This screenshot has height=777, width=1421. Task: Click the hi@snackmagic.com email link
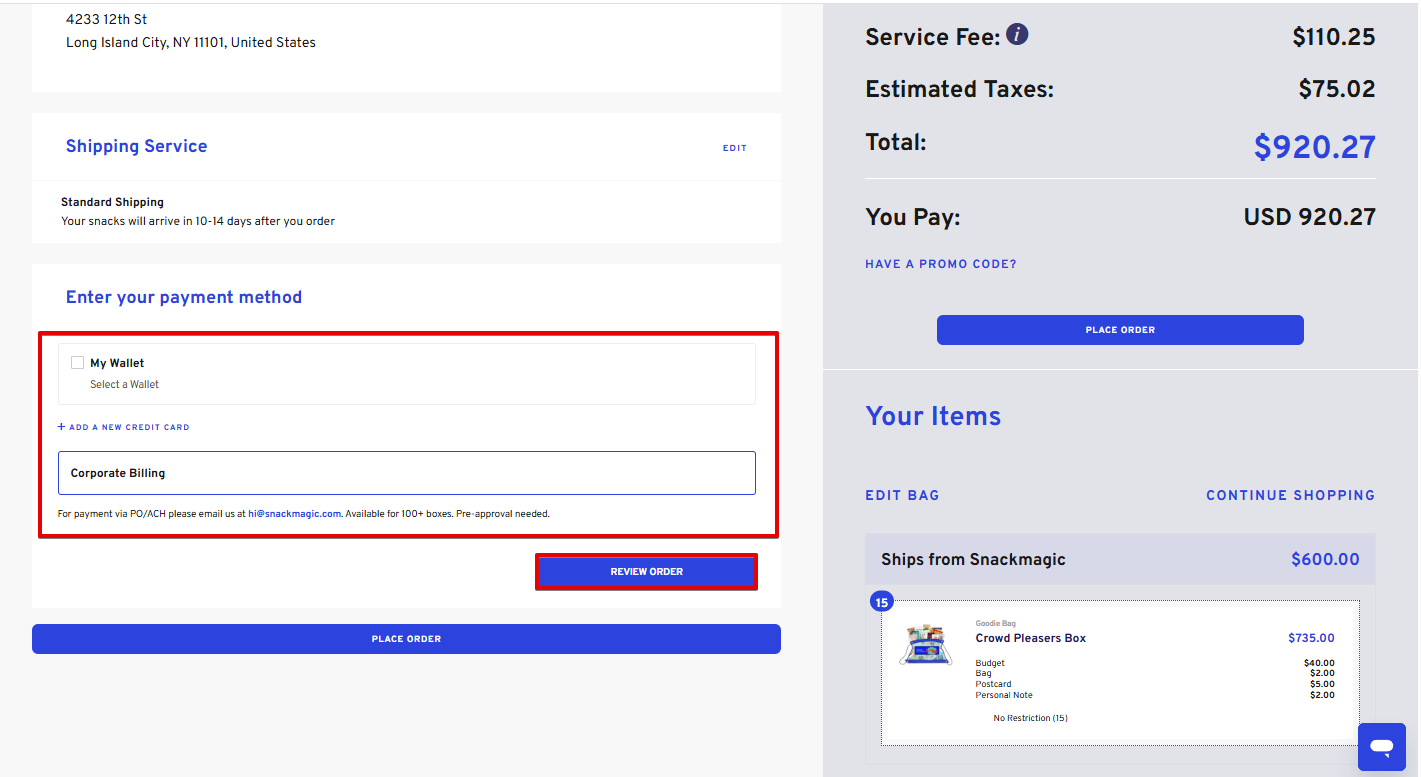[295, 514]
